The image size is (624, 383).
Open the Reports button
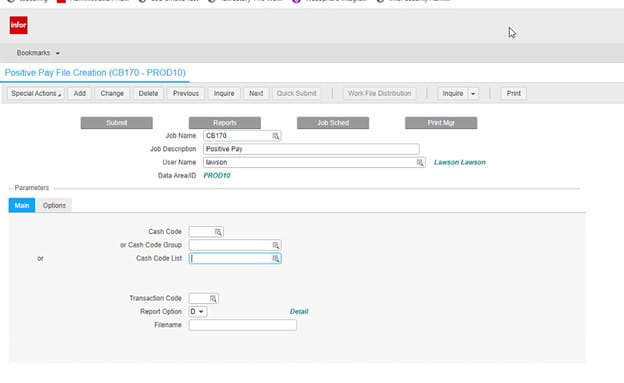coord(225,123)
